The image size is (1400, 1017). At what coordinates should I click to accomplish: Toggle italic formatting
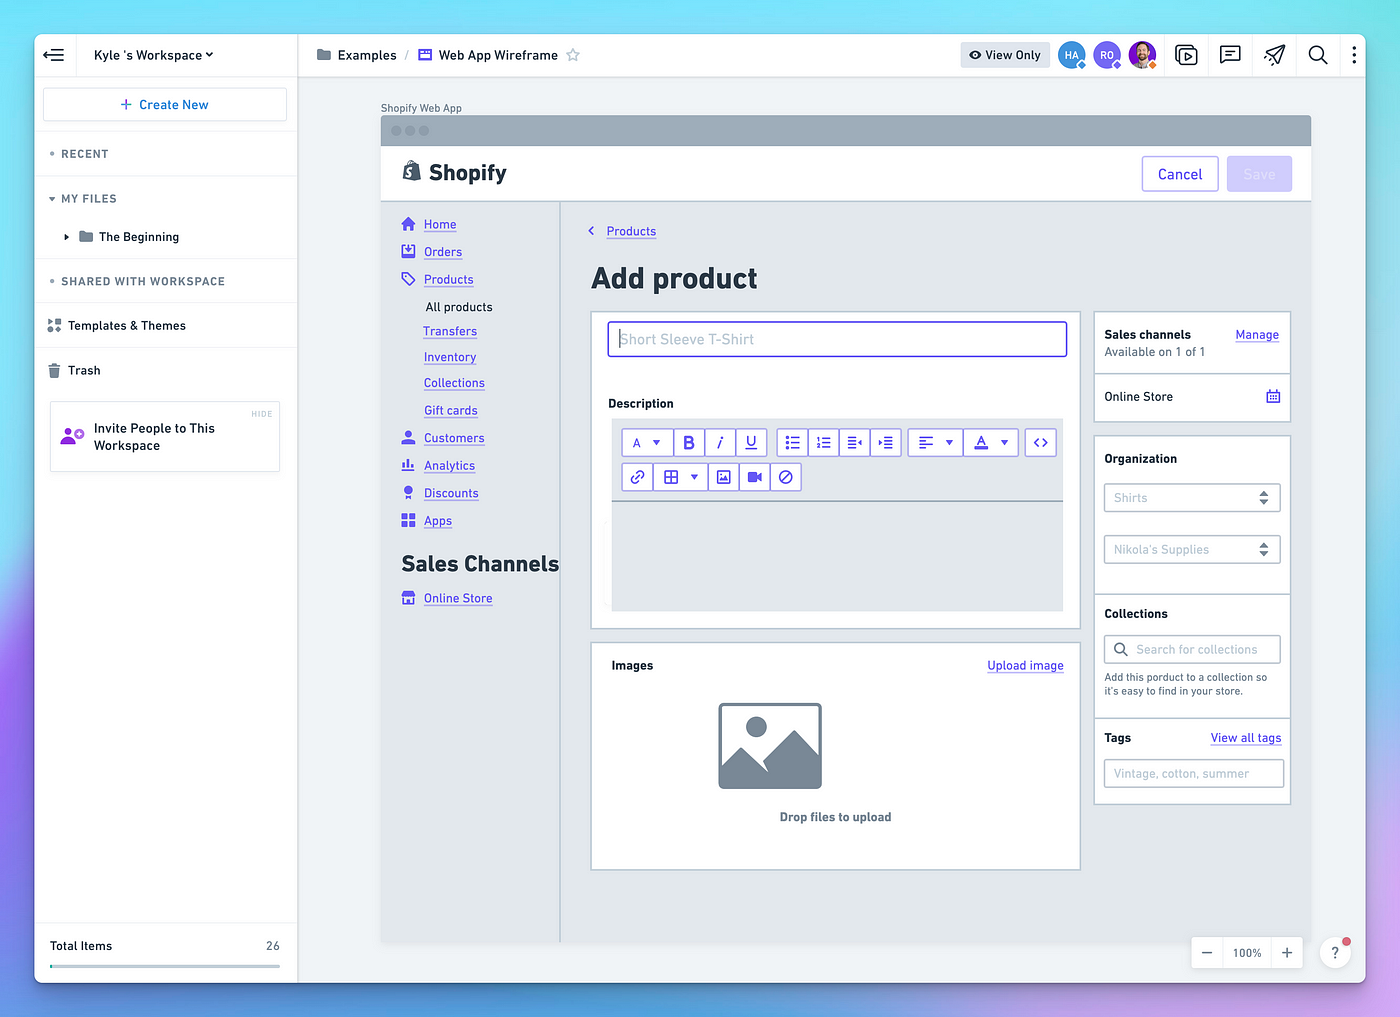720,443
